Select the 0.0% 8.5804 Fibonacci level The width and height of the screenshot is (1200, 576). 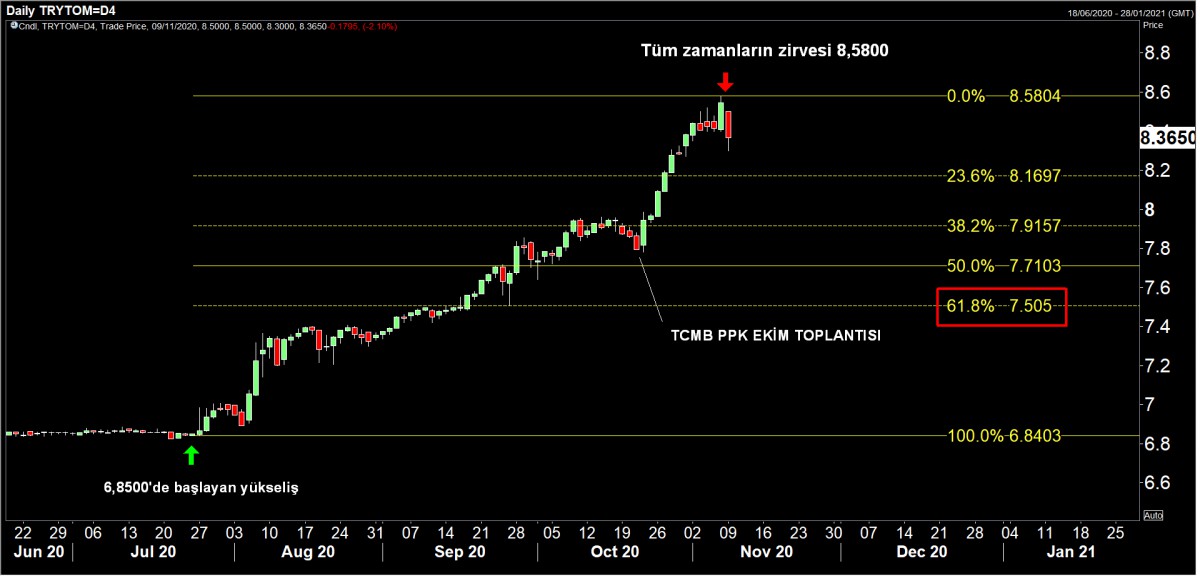[1003, 97]
